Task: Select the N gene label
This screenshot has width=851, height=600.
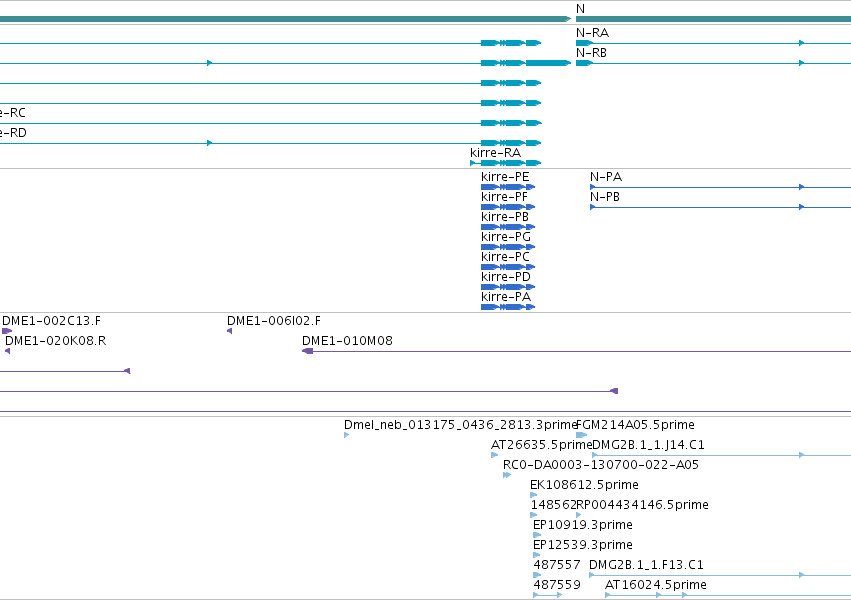Action: click(x=580, y=9)
